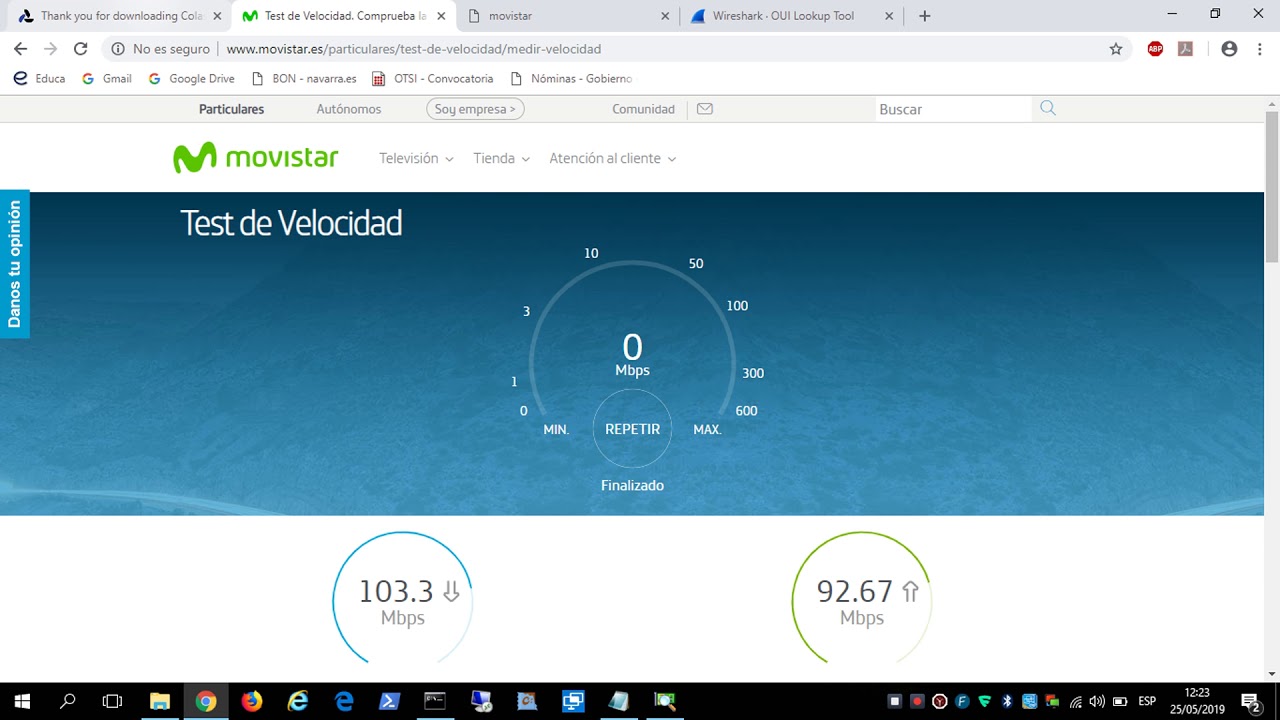Click the 103.3 Mbps download result
Viewport: 1280px width, 720px height.
(403, 598)
